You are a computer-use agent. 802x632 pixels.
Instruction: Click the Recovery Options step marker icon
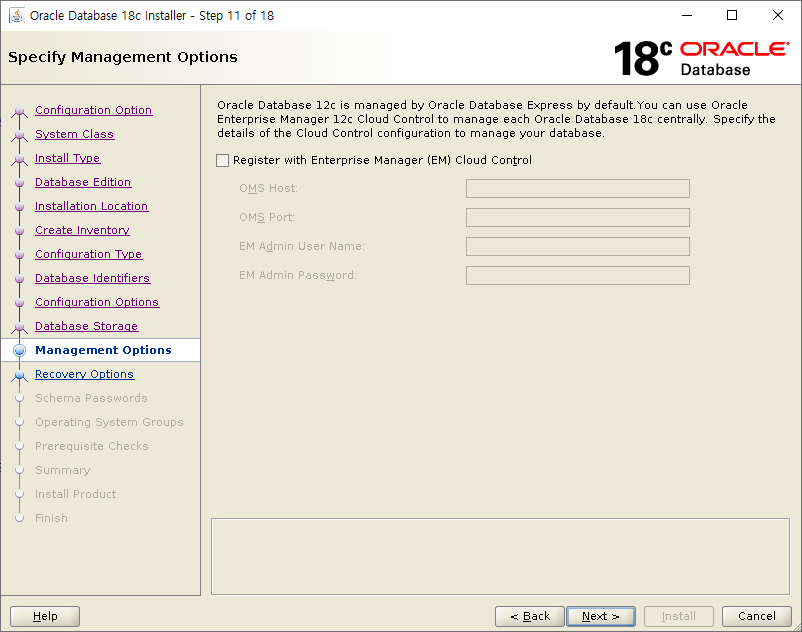point(19,375)
